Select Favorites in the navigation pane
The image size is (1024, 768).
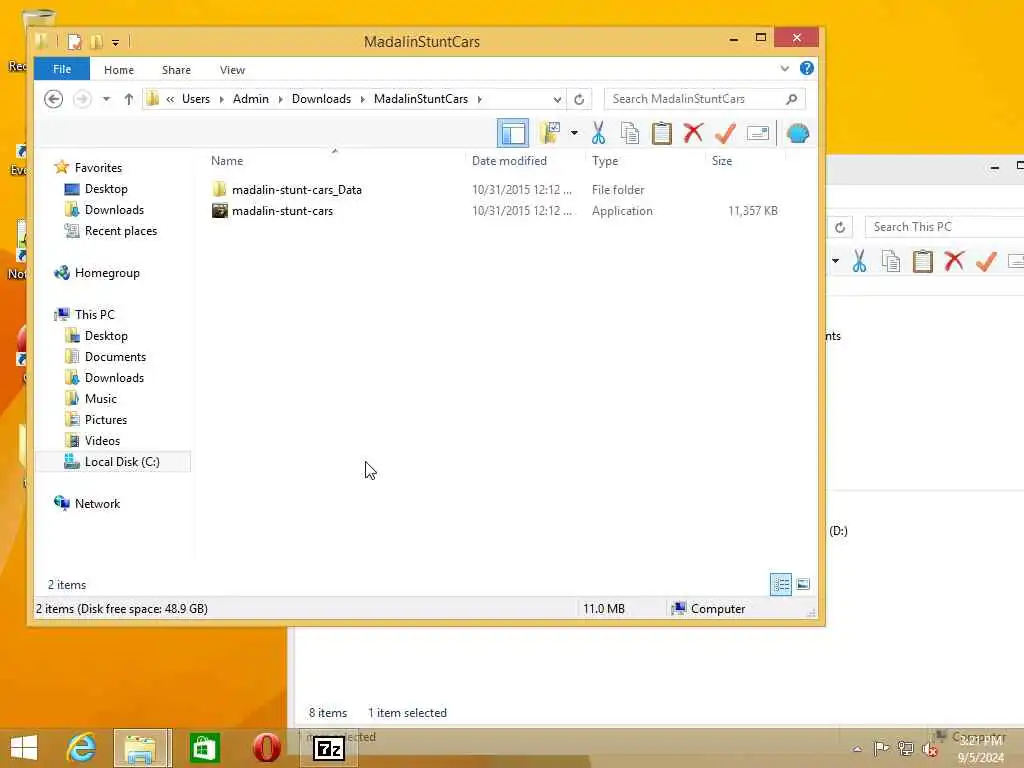[x=98, y=168]
